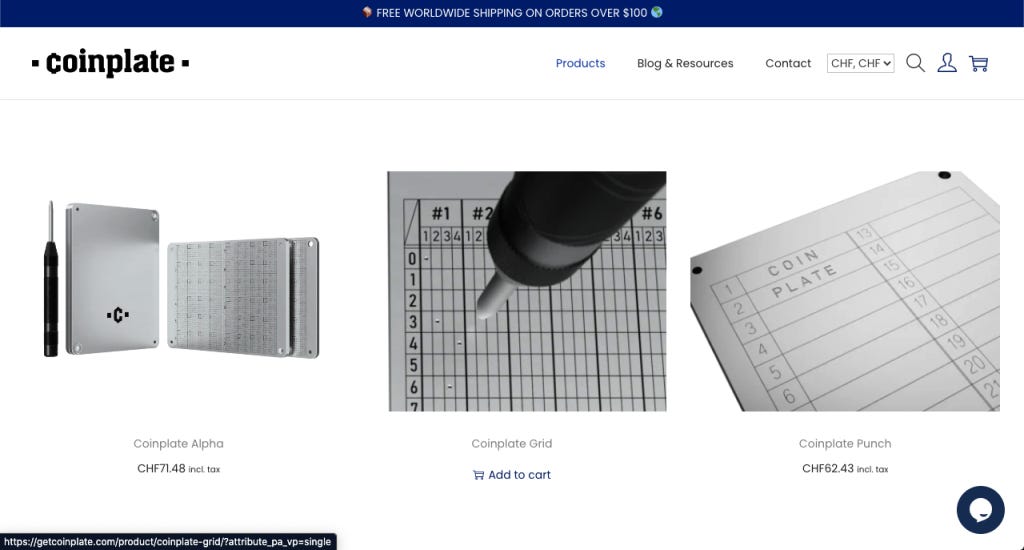1024x550 pixels.
Task: Open the Coinplate Punch product title
Action: 844,444
